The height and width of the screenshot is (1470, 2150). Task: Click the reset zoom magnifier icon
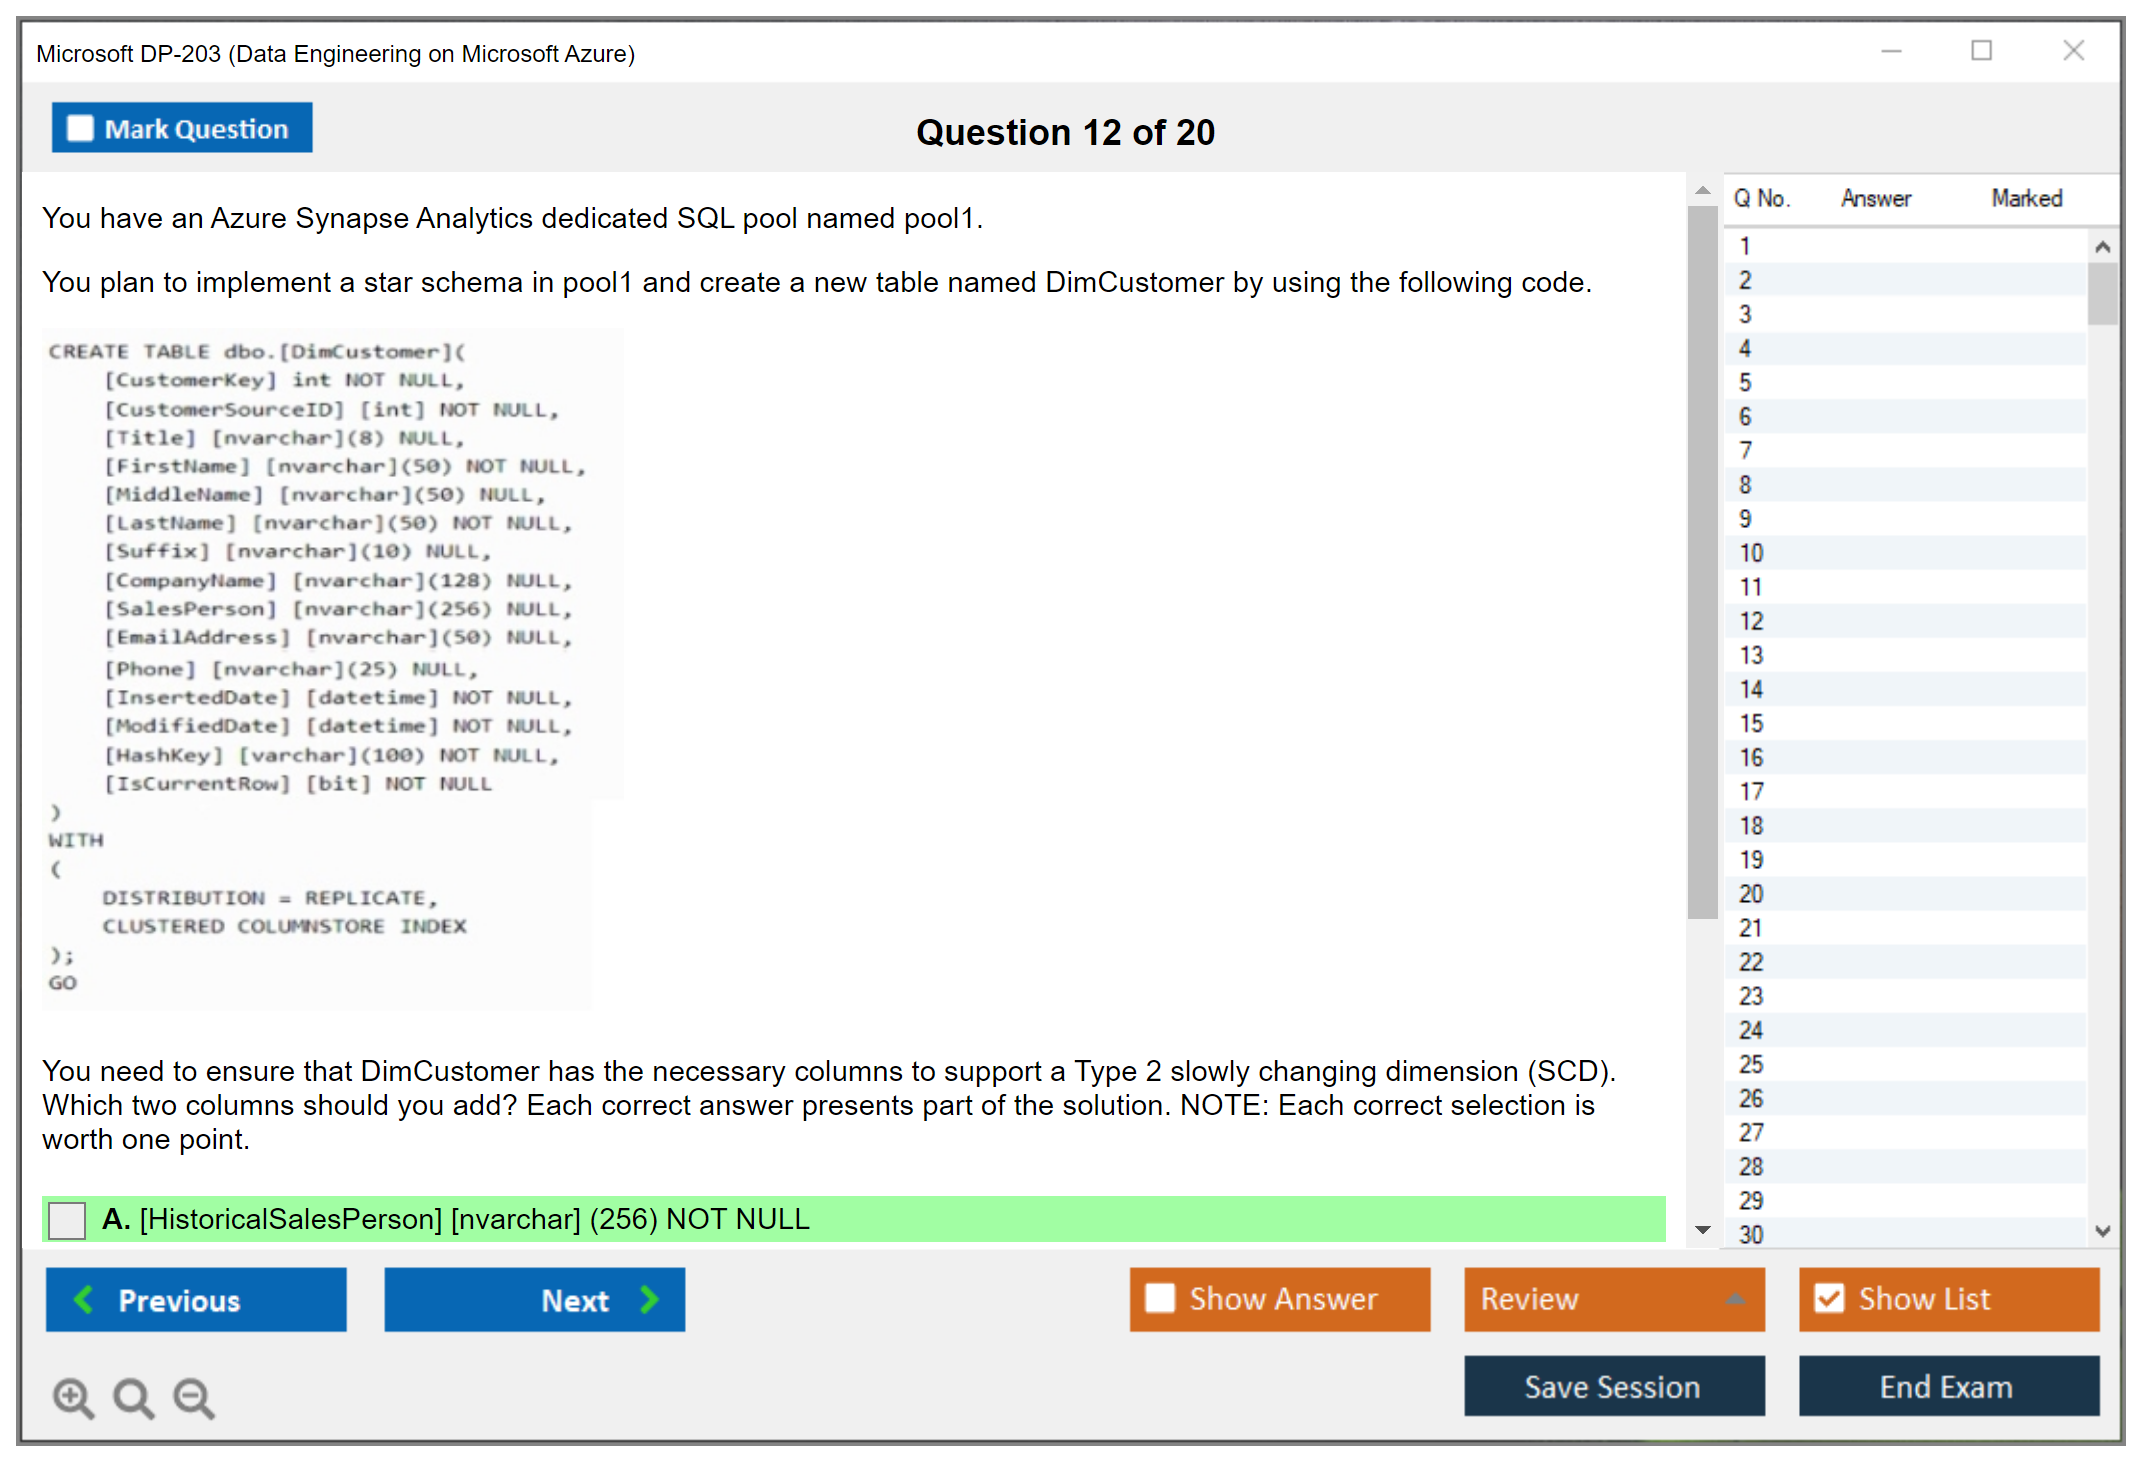(133, 1397)
